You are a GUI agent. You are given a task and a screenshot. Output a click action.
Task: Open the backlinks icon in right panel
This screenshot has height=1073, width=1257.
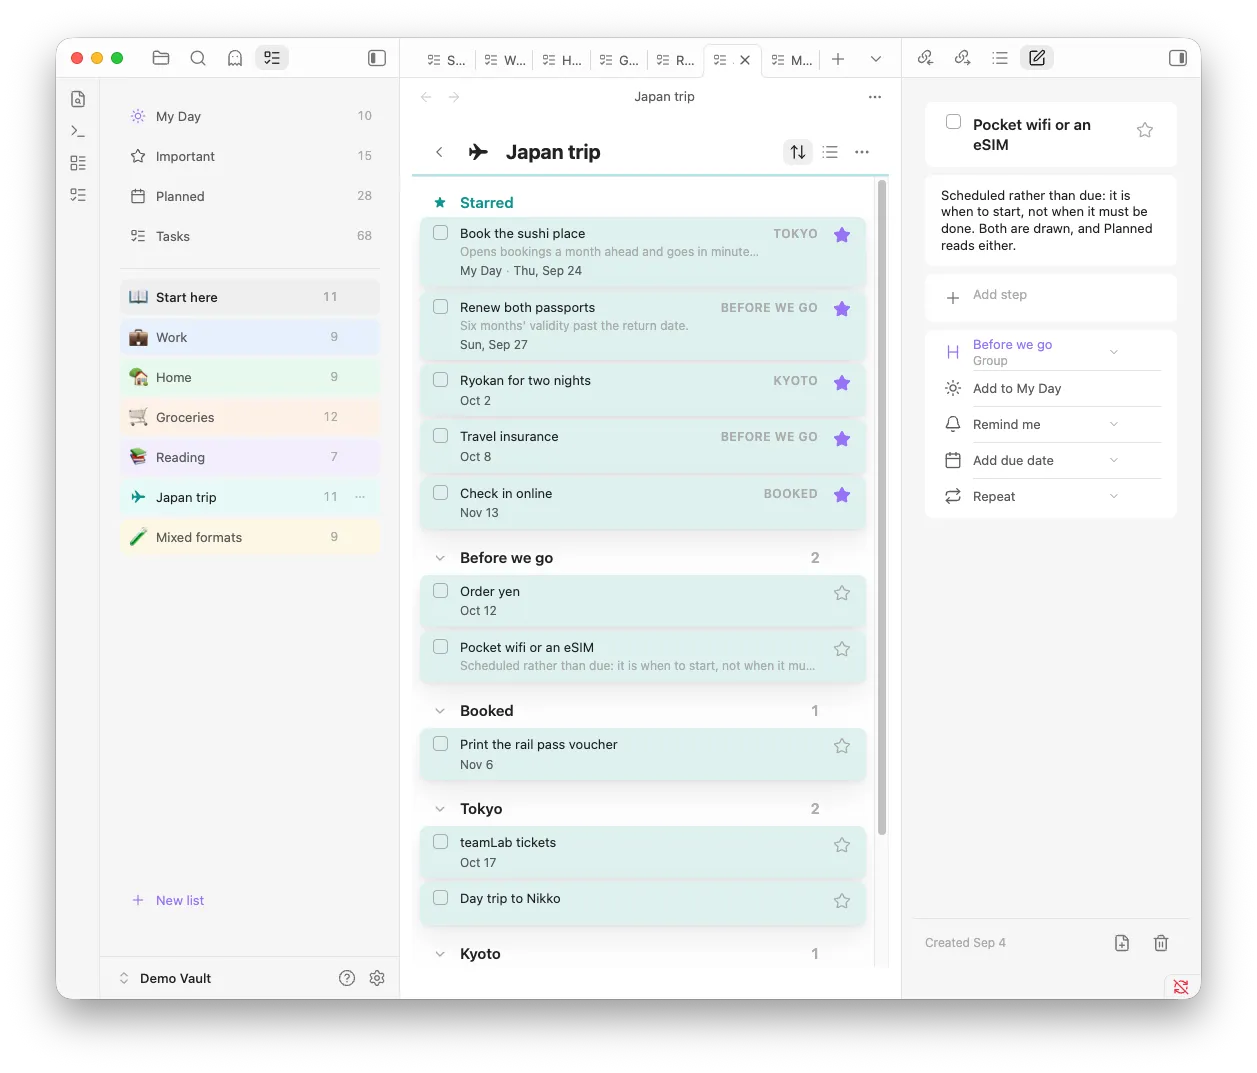coord(926,58)
